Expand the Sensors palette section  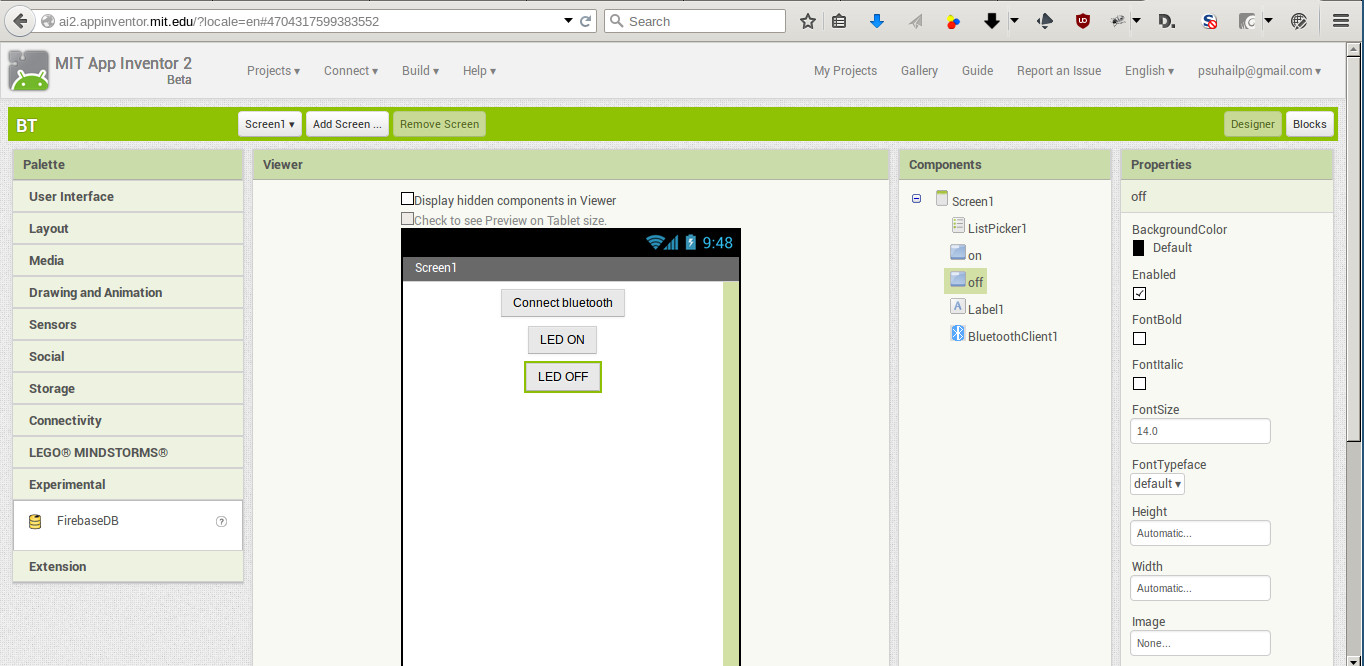pyautogui.click(x=128, y=324)
